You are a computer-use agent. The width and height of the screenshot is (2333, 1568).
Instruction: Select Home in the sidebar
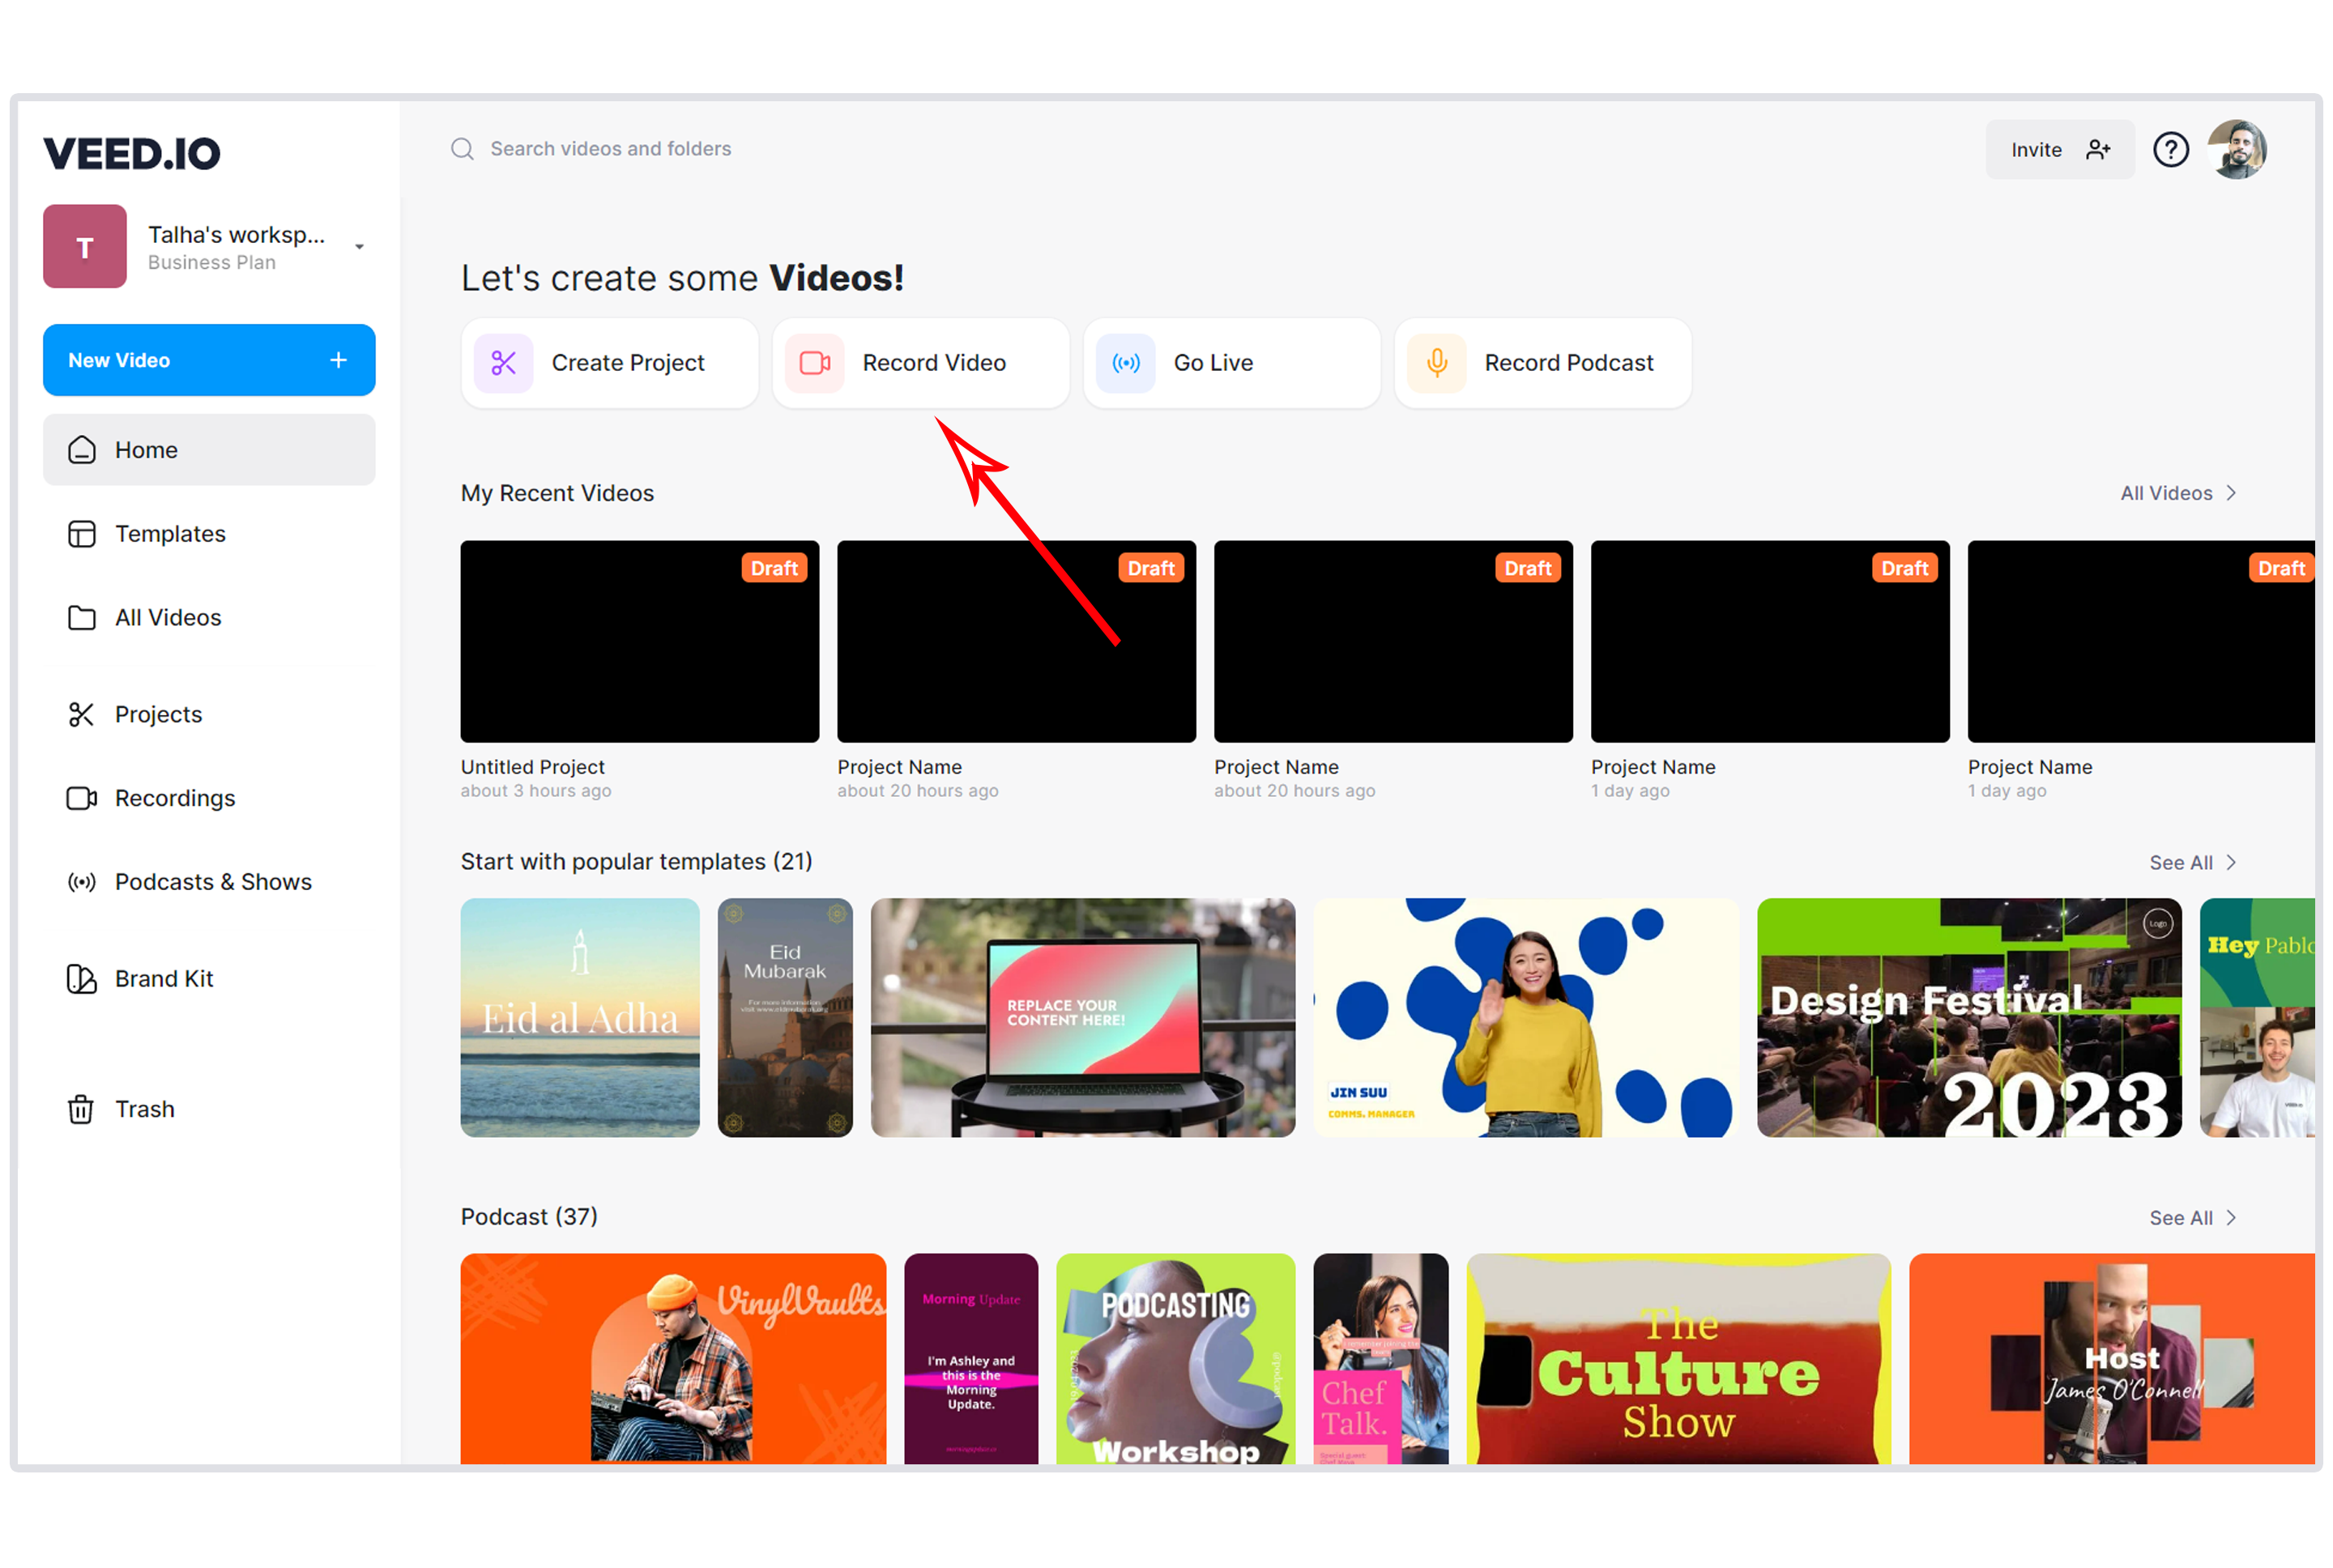point(146,449)
